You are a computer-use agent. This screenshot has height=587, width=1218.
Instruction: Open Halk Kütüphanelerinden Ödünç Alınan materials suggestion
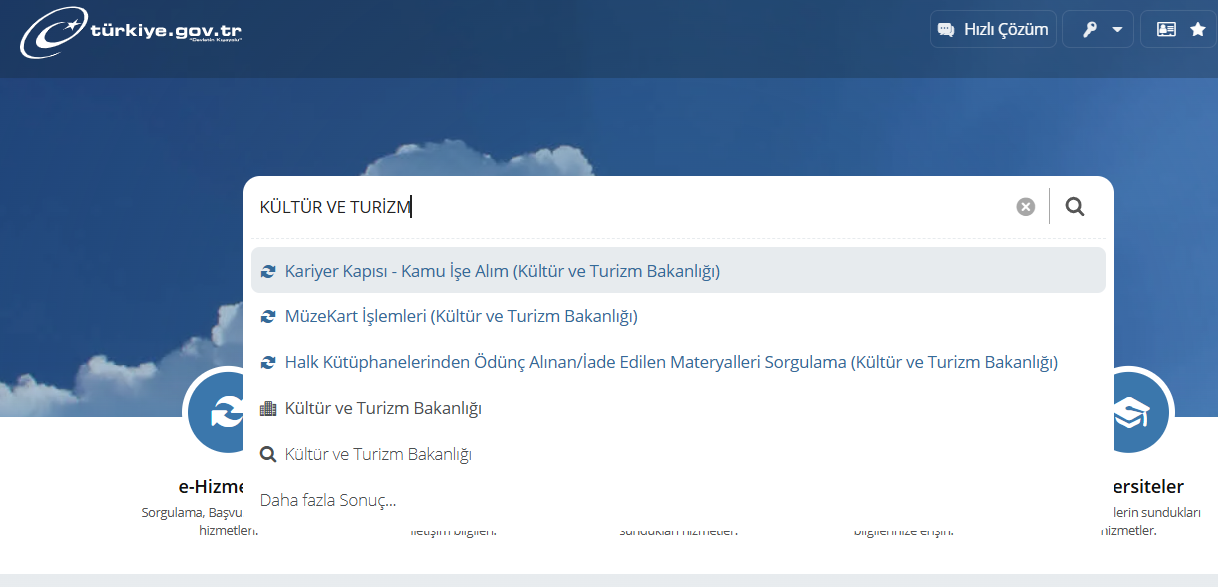coord(670,362)
